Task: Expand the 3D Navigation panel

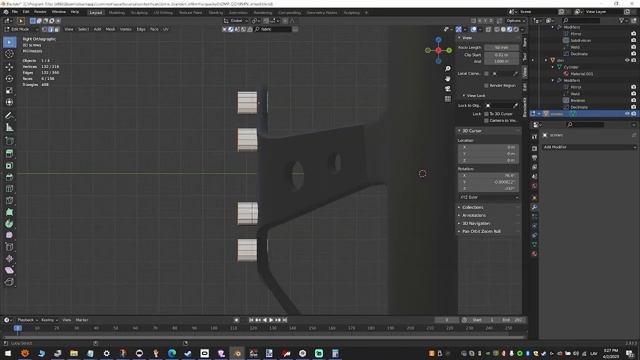Action: (x=476, y=223)
